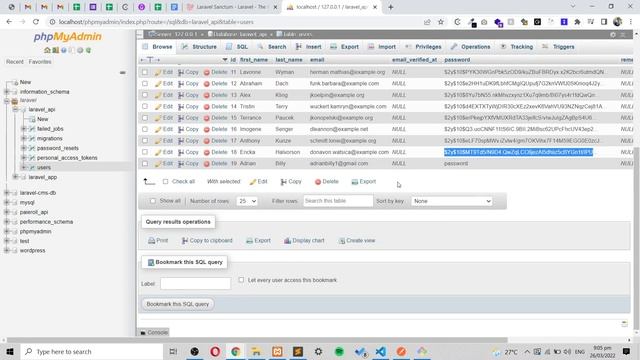The image size is (640, 360).
Task: Click the Filter rows search field
Action: (x=338, y=201)
